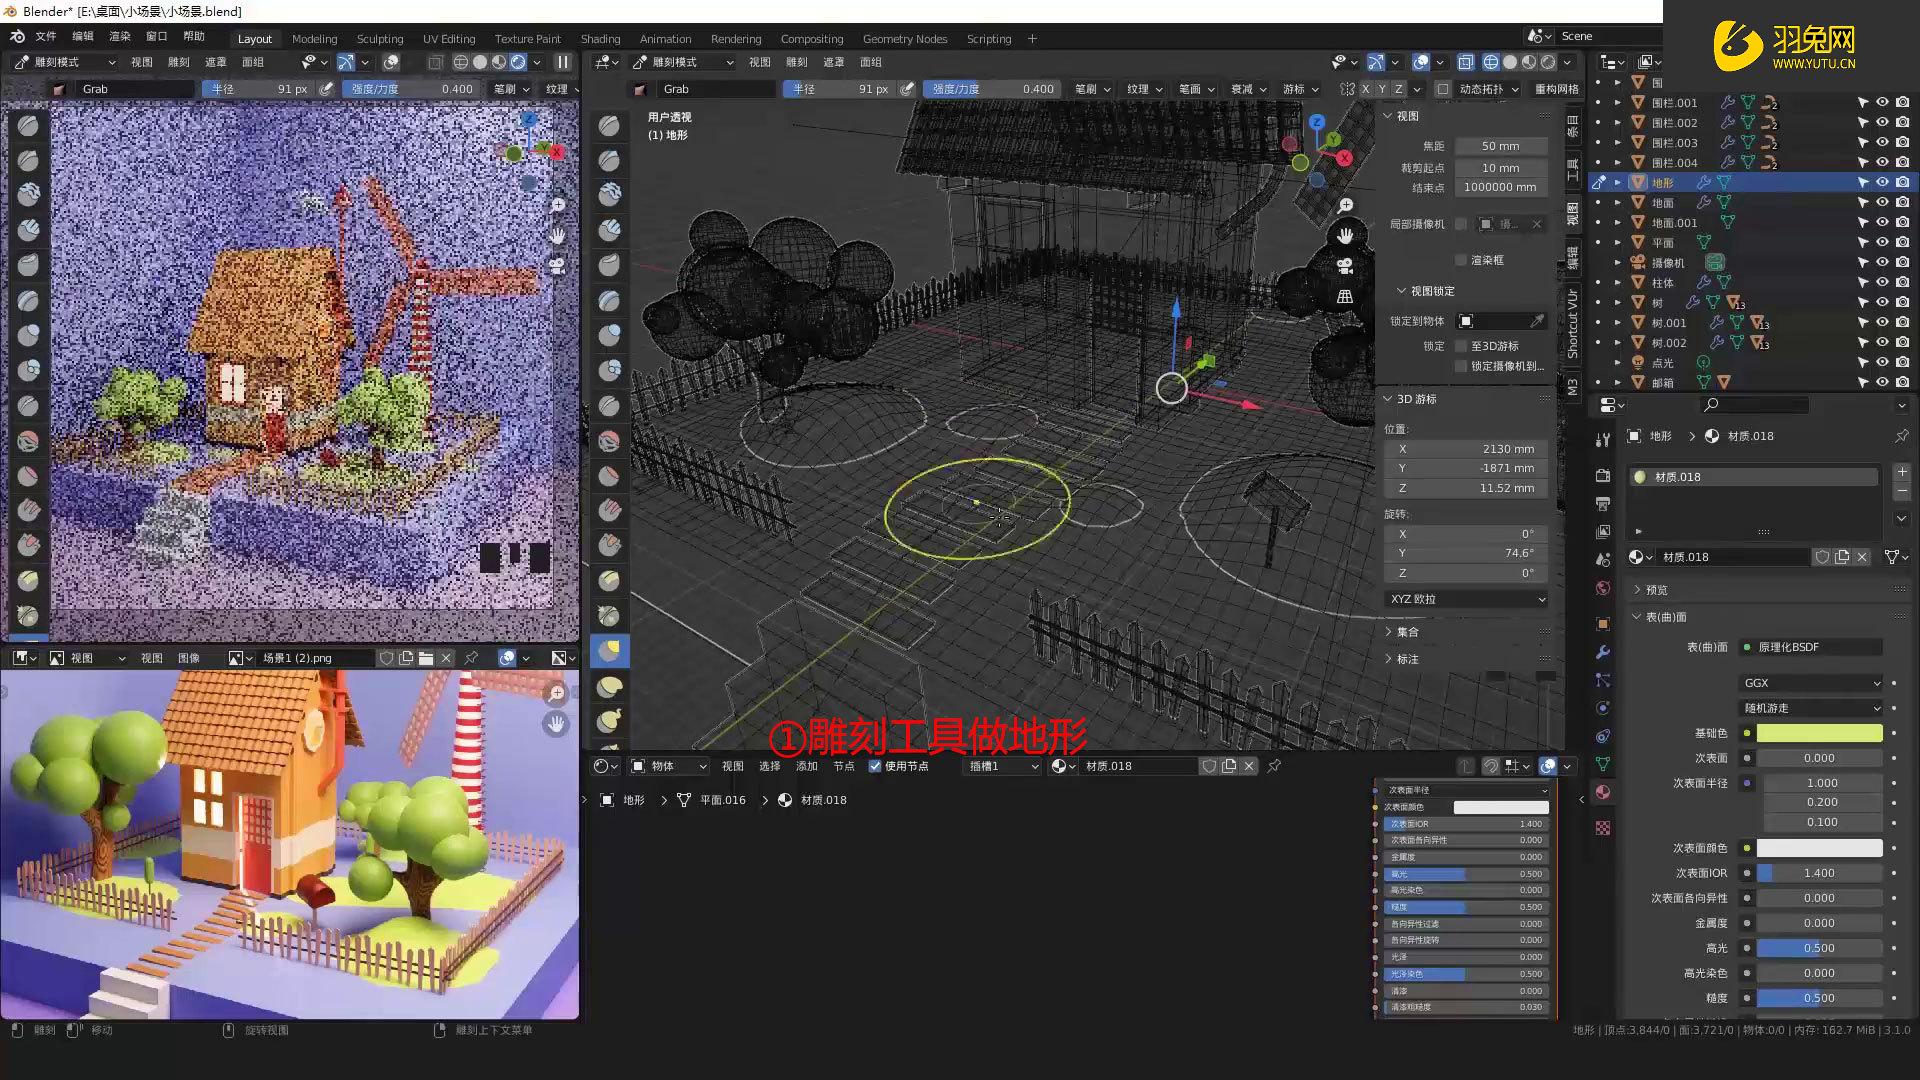Enable lock 至3D游标 checkbox
Viewport: 1920px width, 1080px height.
click(x=1461, y=346)
